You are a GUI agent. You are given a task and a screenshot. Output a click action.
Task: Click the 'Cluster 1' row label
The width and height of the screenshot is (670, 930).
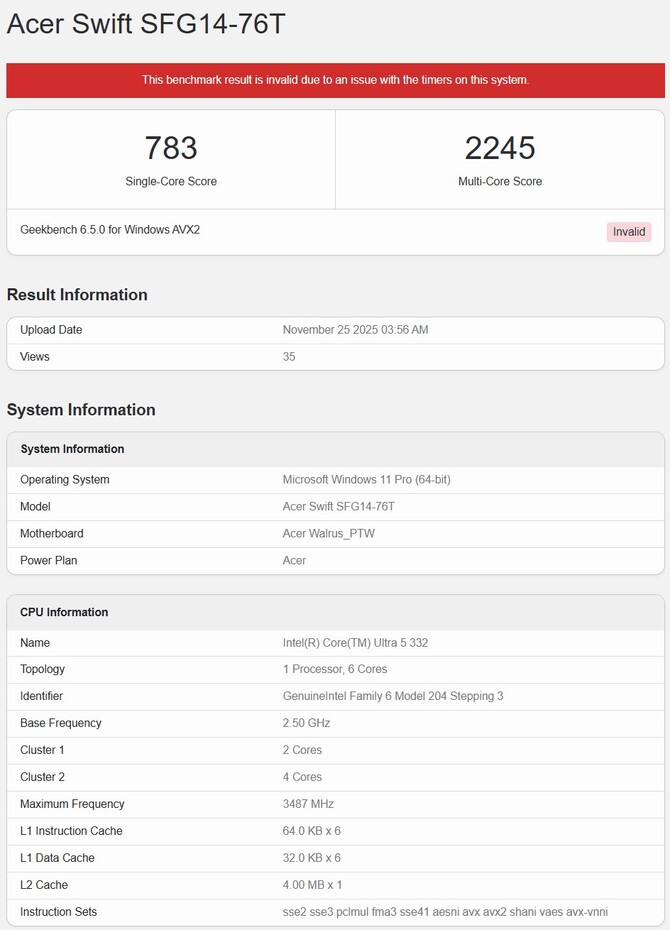tap(42, 750)
